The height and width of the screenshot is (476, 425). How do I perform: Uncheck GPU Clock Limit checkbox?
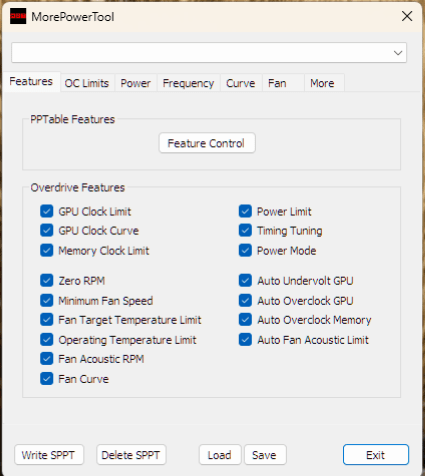tap(47, 211)
